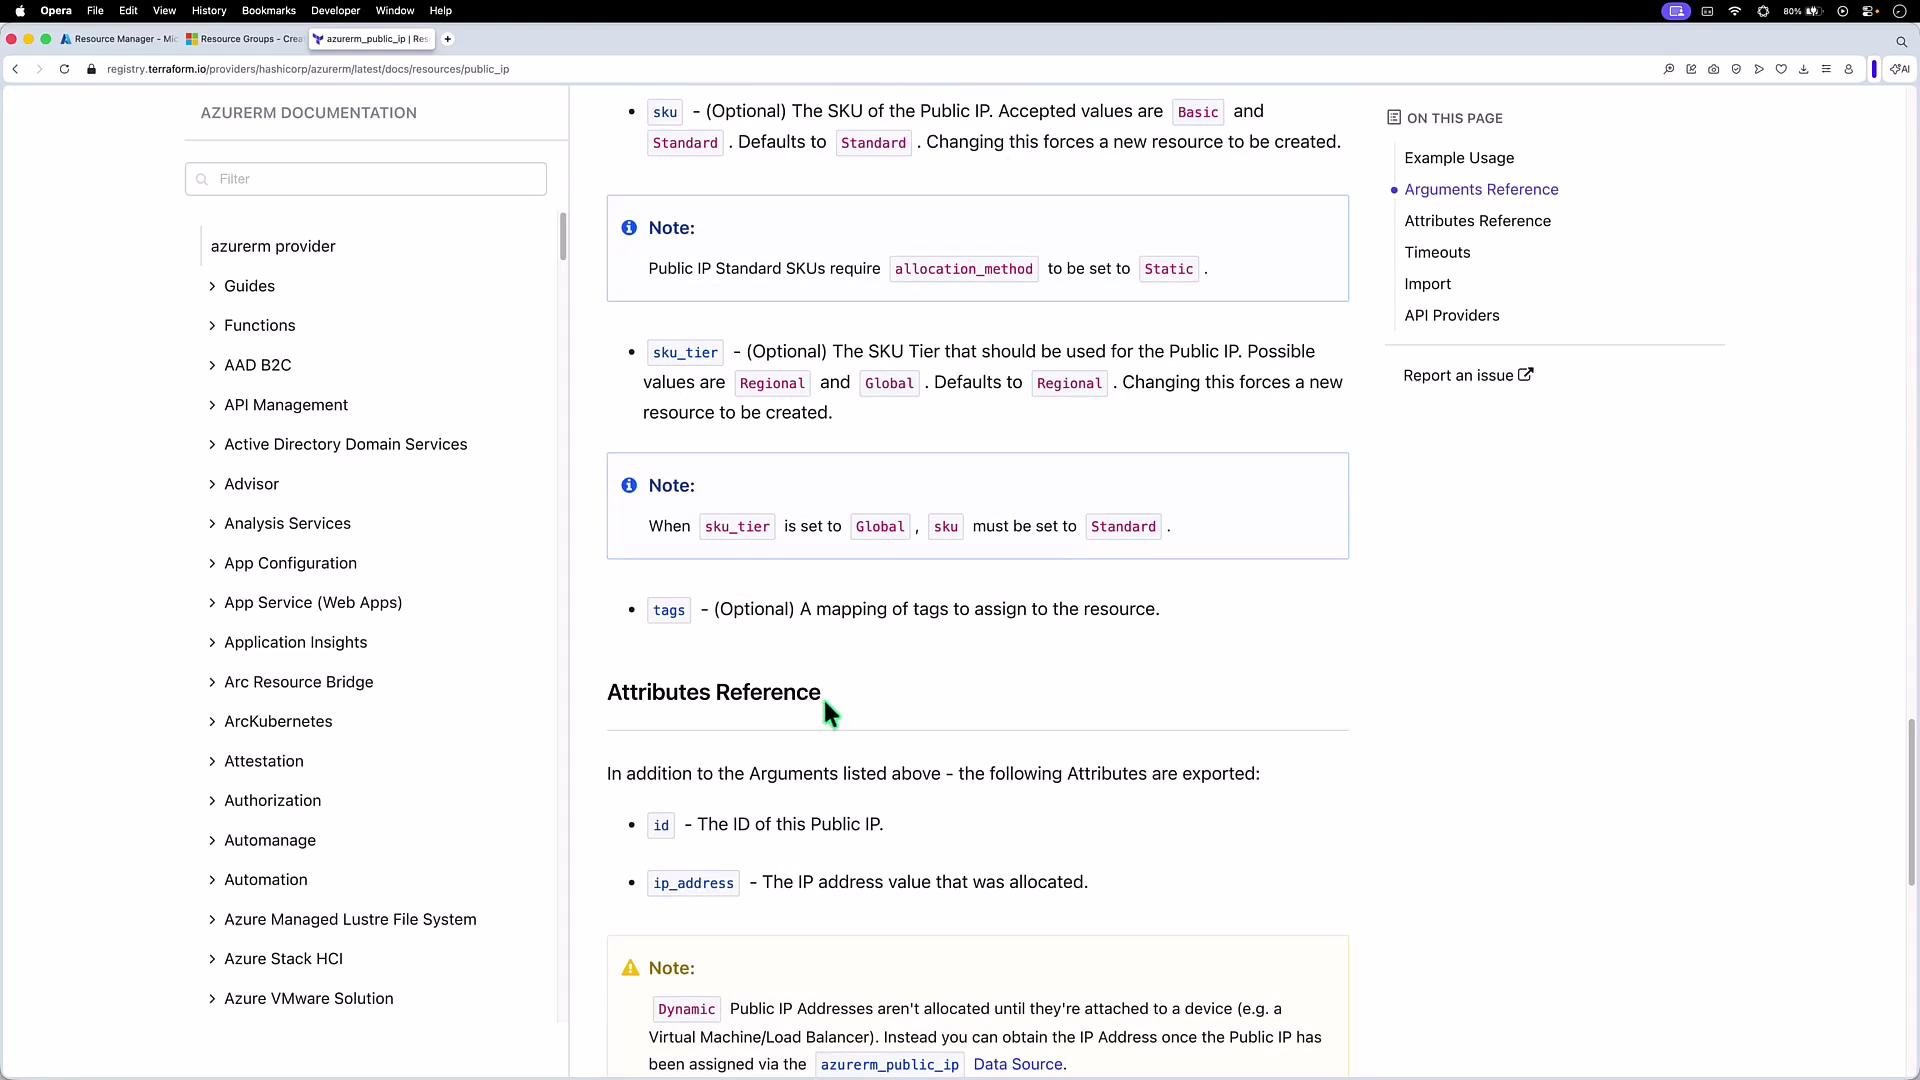Viewport: 1920px width, 1080px height.
Task: Go forward with the forward arrow
Action: coord(39,69)
